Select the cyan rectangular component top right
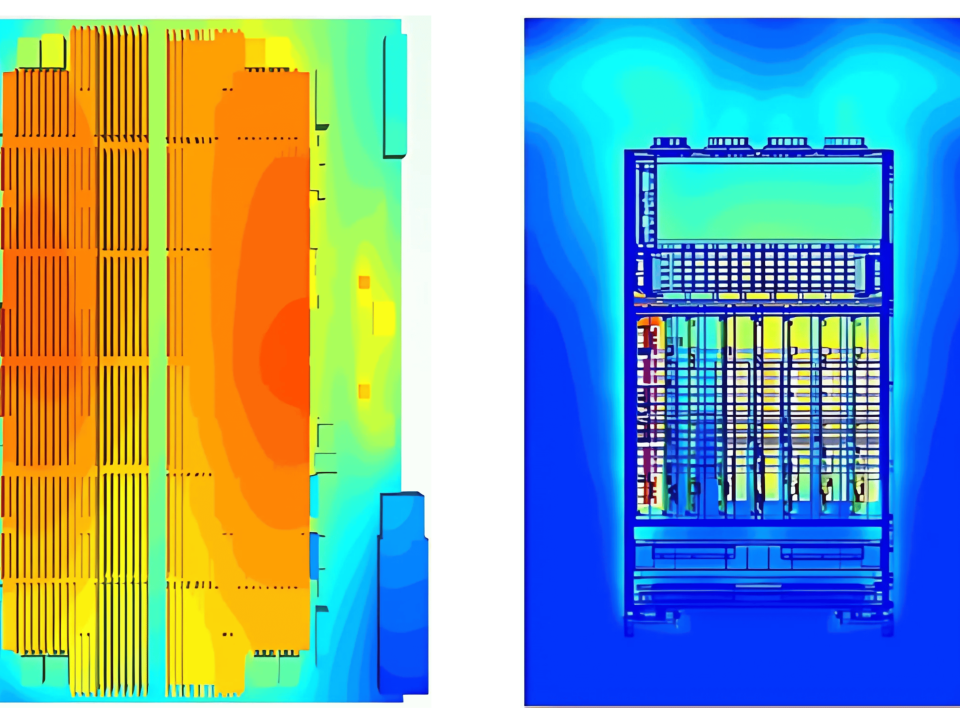This screenshot has width=960, height=720. [396, 95]
